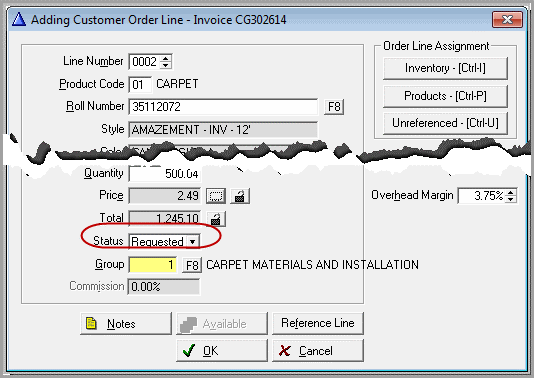Open Notes for this order line
Screen dimensions: 534x378
(x=126, y=324)
